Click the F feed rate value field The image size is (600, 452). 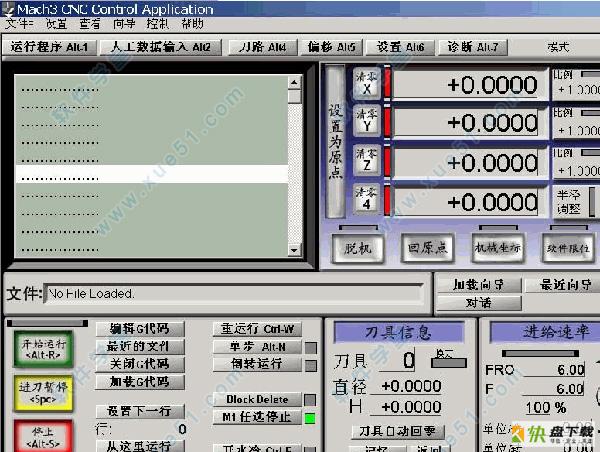554,389
